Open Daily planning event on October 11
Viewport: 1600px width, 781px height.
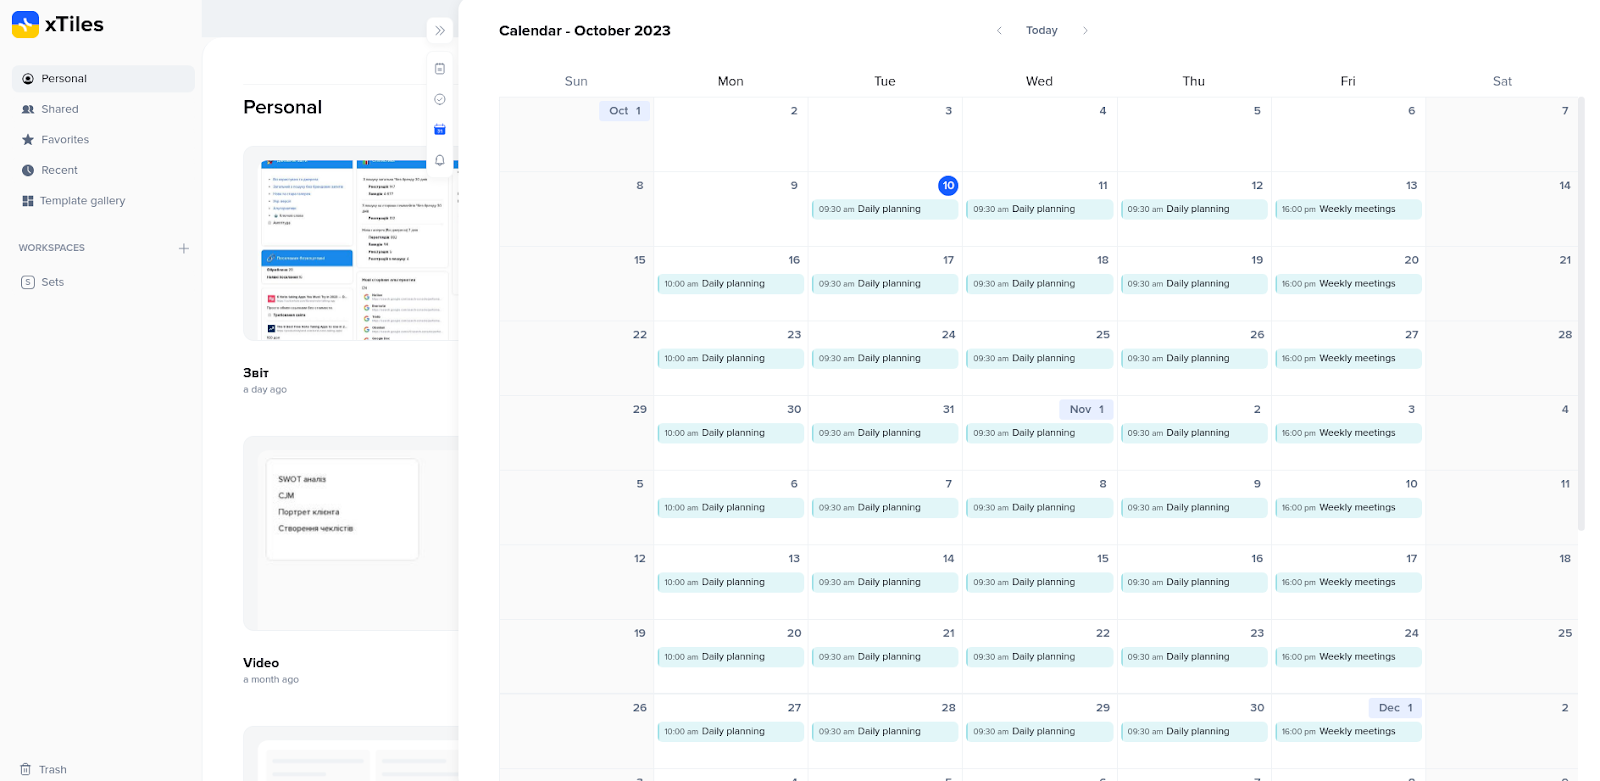(x=1039, y=209)
